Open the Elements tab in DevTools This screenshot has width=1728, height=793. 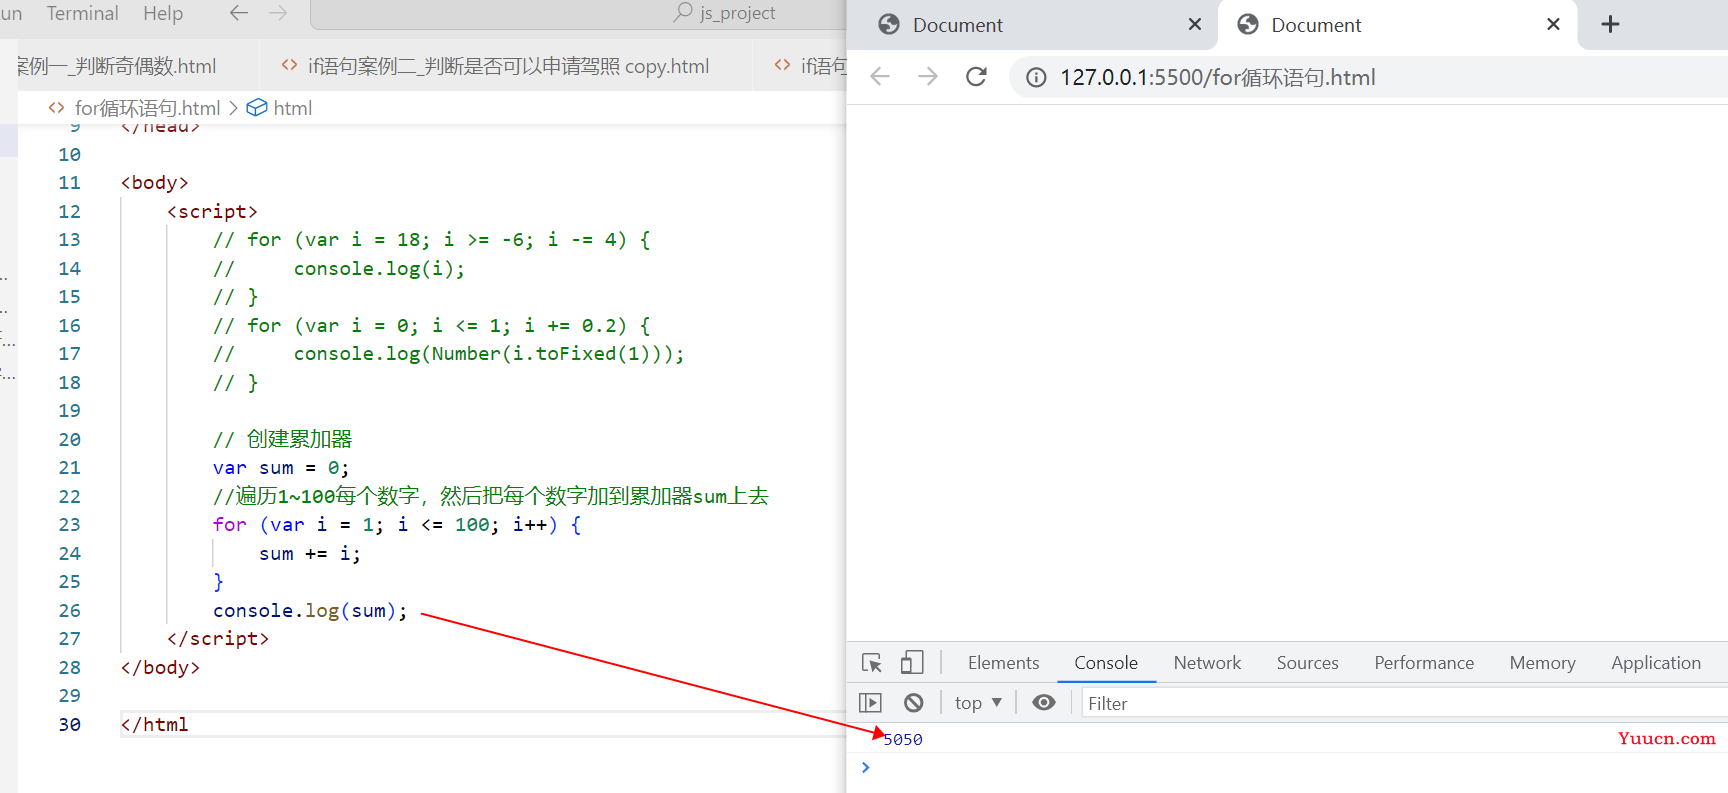click(x=1003, y=663)
